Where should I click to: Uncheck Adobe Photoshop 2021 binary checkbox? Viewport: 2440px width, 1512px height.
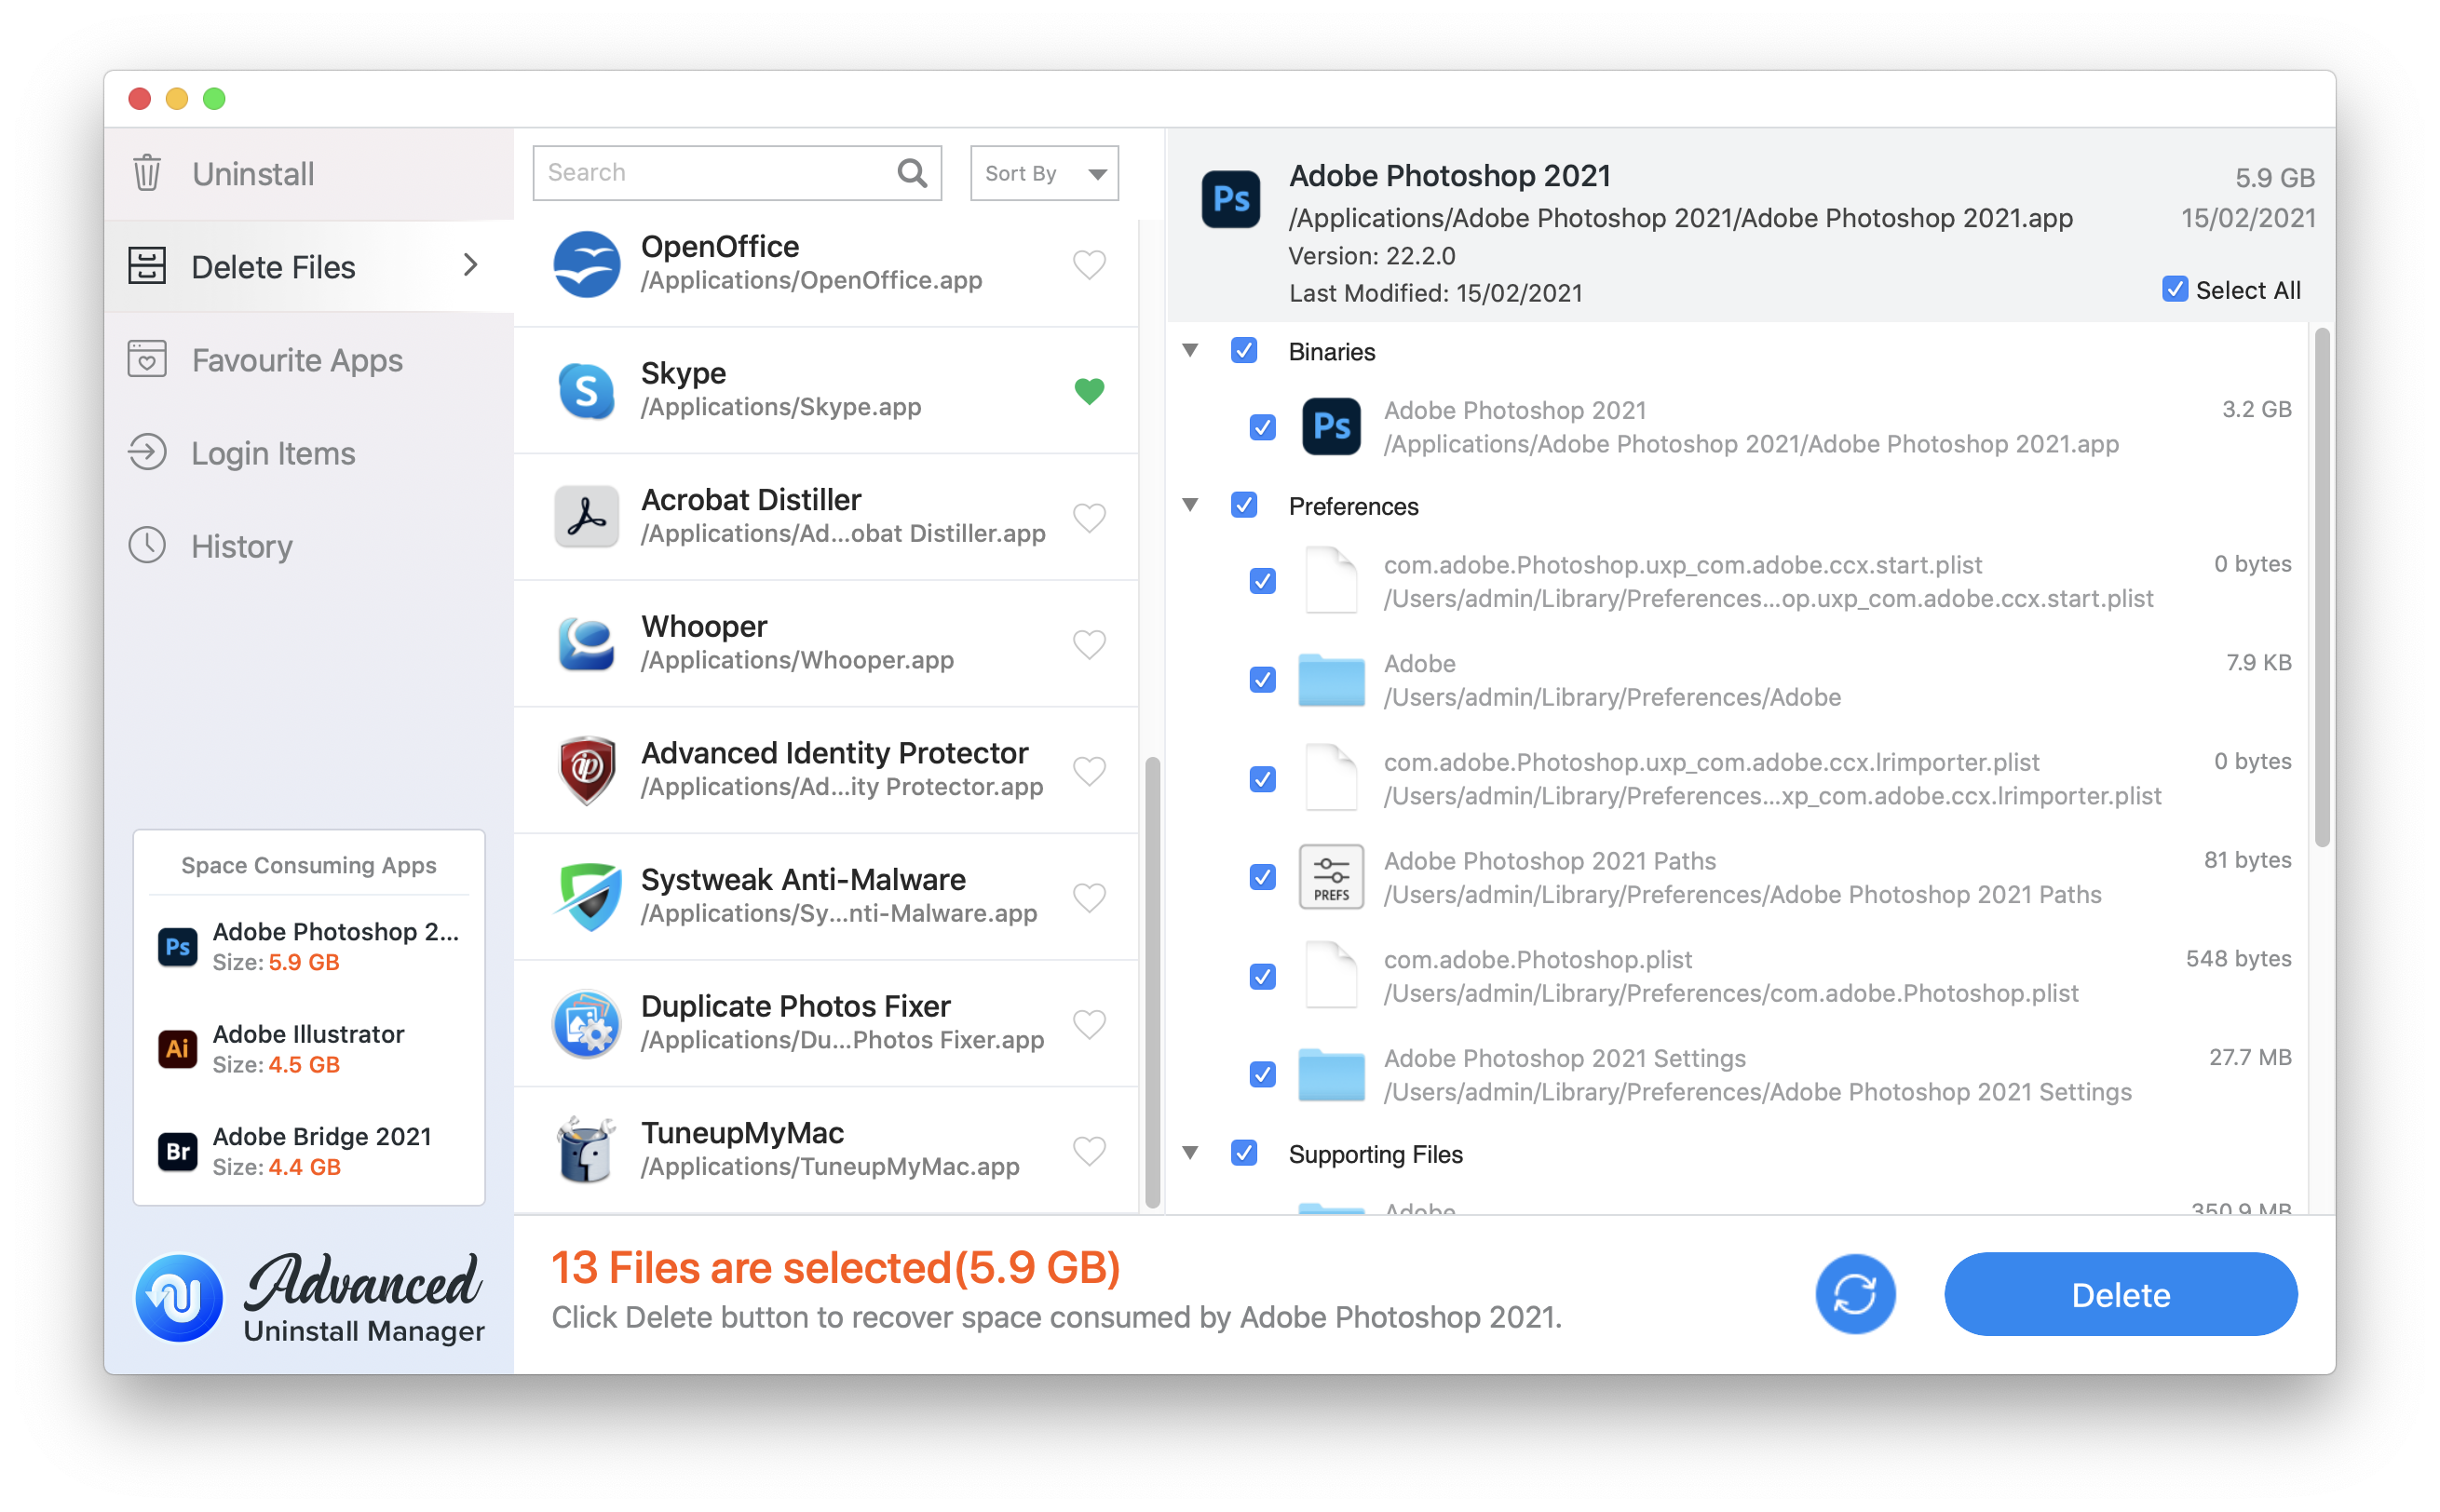coord(1262,427)
